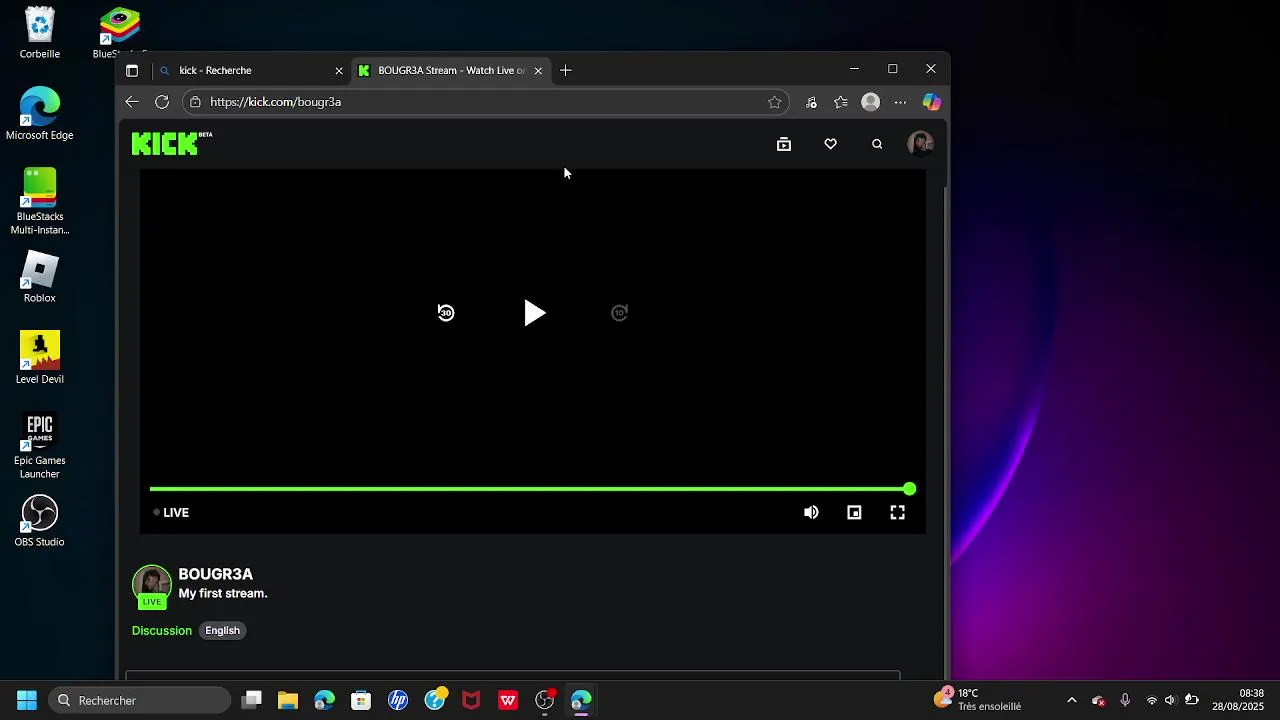This screenshot has width=1280, height=720.
Task: Click the progress bar end handle
Action: 909,489
